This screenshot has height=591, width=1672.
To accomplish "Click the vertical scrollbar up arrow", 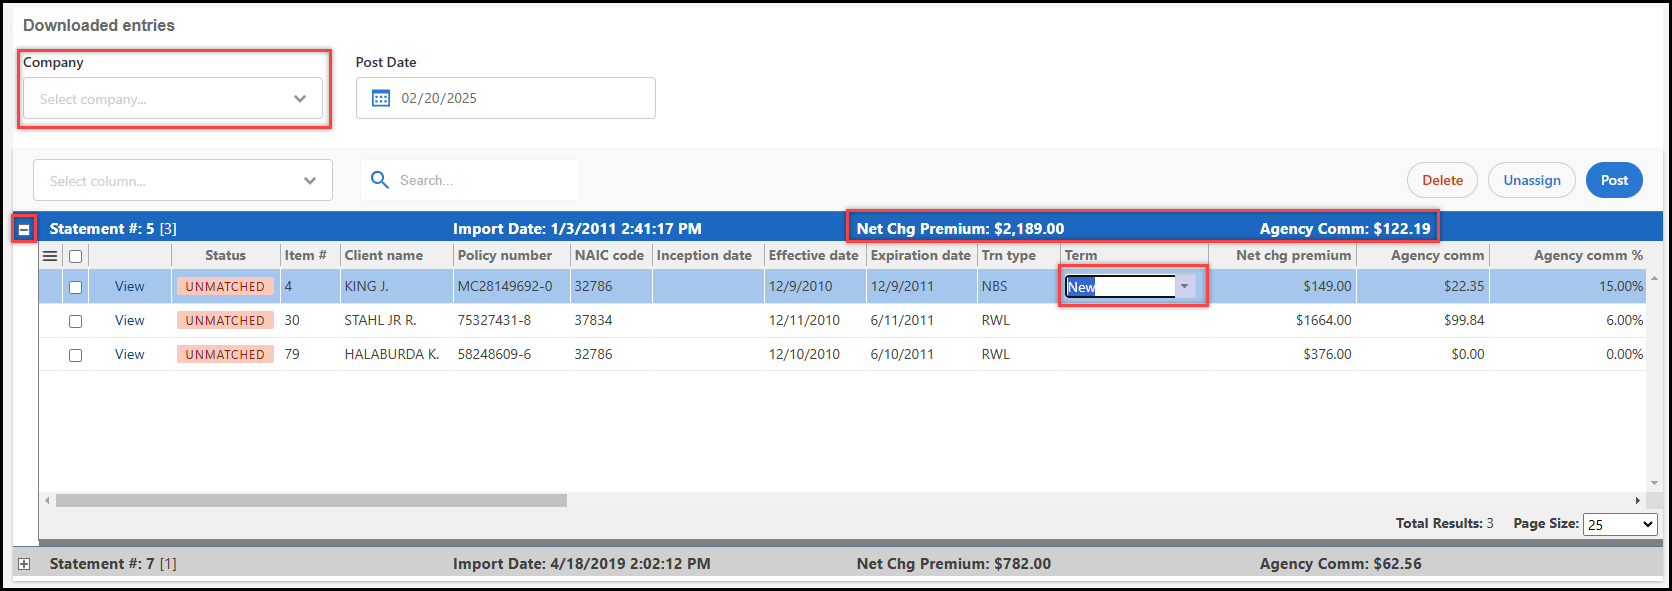I will [x=1654, y=278].
